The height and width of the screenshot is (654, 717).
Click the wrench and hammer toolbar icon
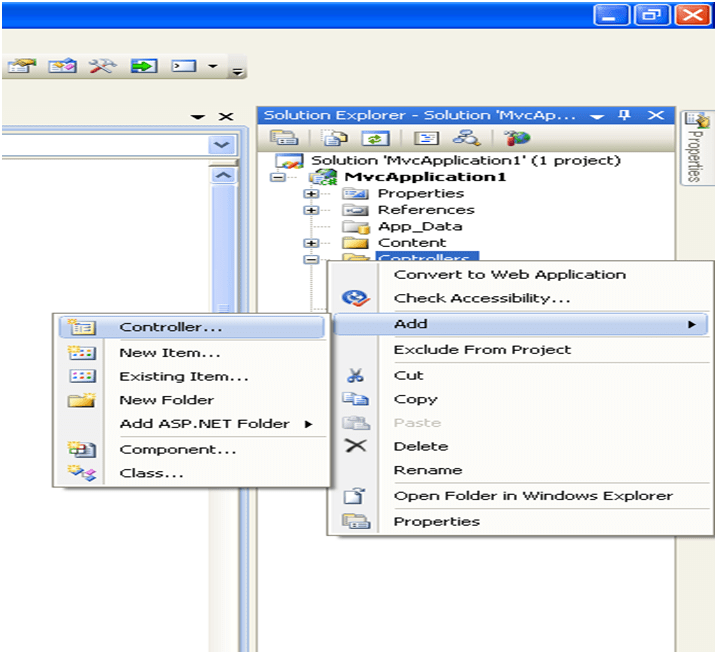[x=102, y=66]
